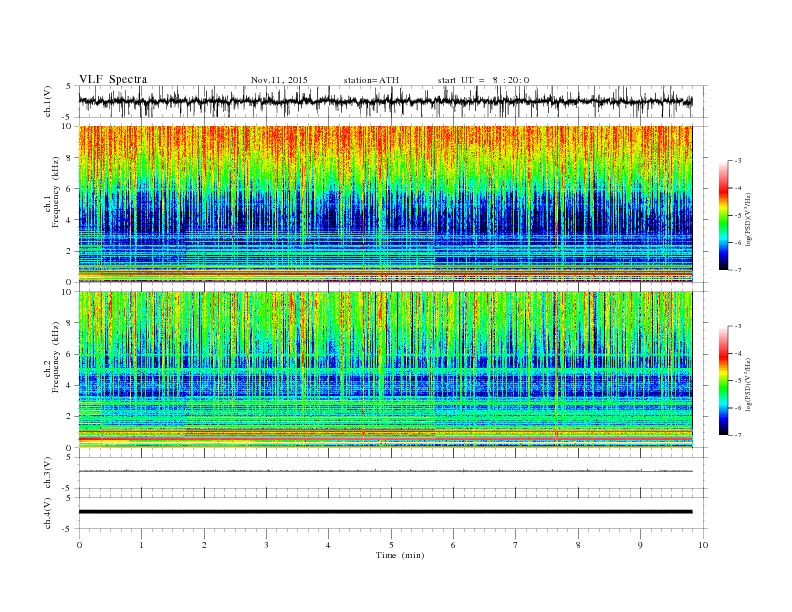Click the 'start UT = 8 :20: 0' text
This screenshot has height=612, width=792.
(x=483, y=80)
